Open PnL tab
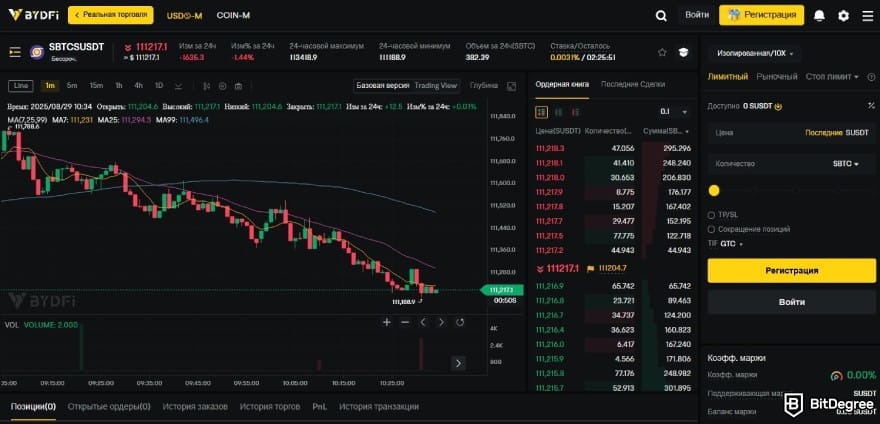880x424 pixels. (x=319, y=407)
